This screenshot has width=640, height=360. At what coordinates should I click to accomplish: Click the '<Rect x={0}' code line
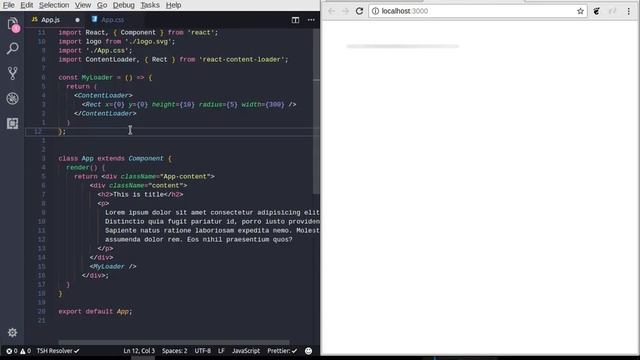point(189,104)
